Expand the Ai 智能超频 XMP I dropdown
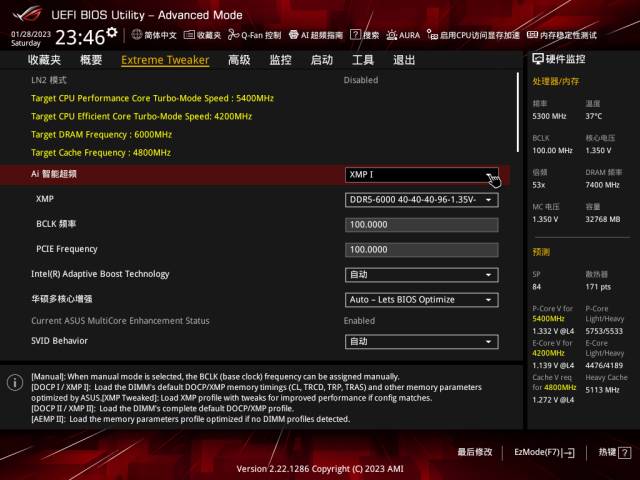 tap(422, 175)
